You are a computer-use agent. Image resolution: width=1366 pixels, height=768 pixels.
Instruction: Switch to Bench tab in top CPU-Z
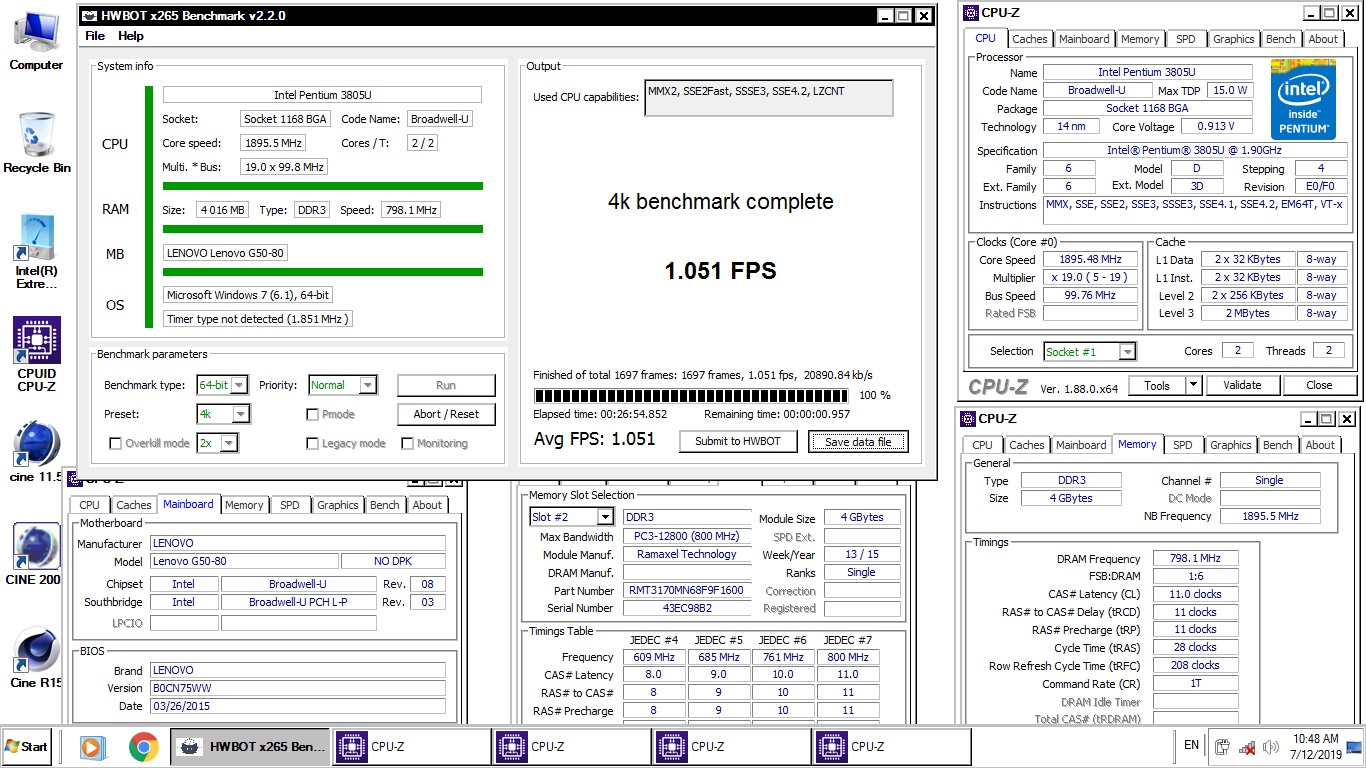point(1280,39)
